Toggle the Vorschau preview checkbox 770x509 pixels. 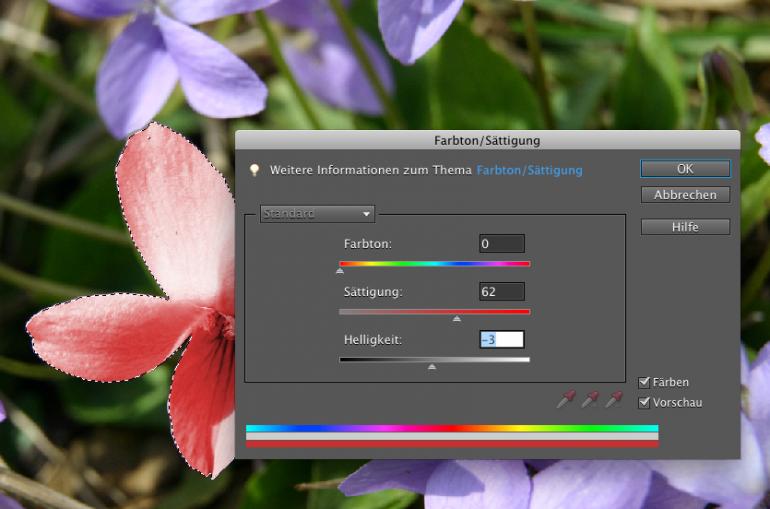point(644,402)
